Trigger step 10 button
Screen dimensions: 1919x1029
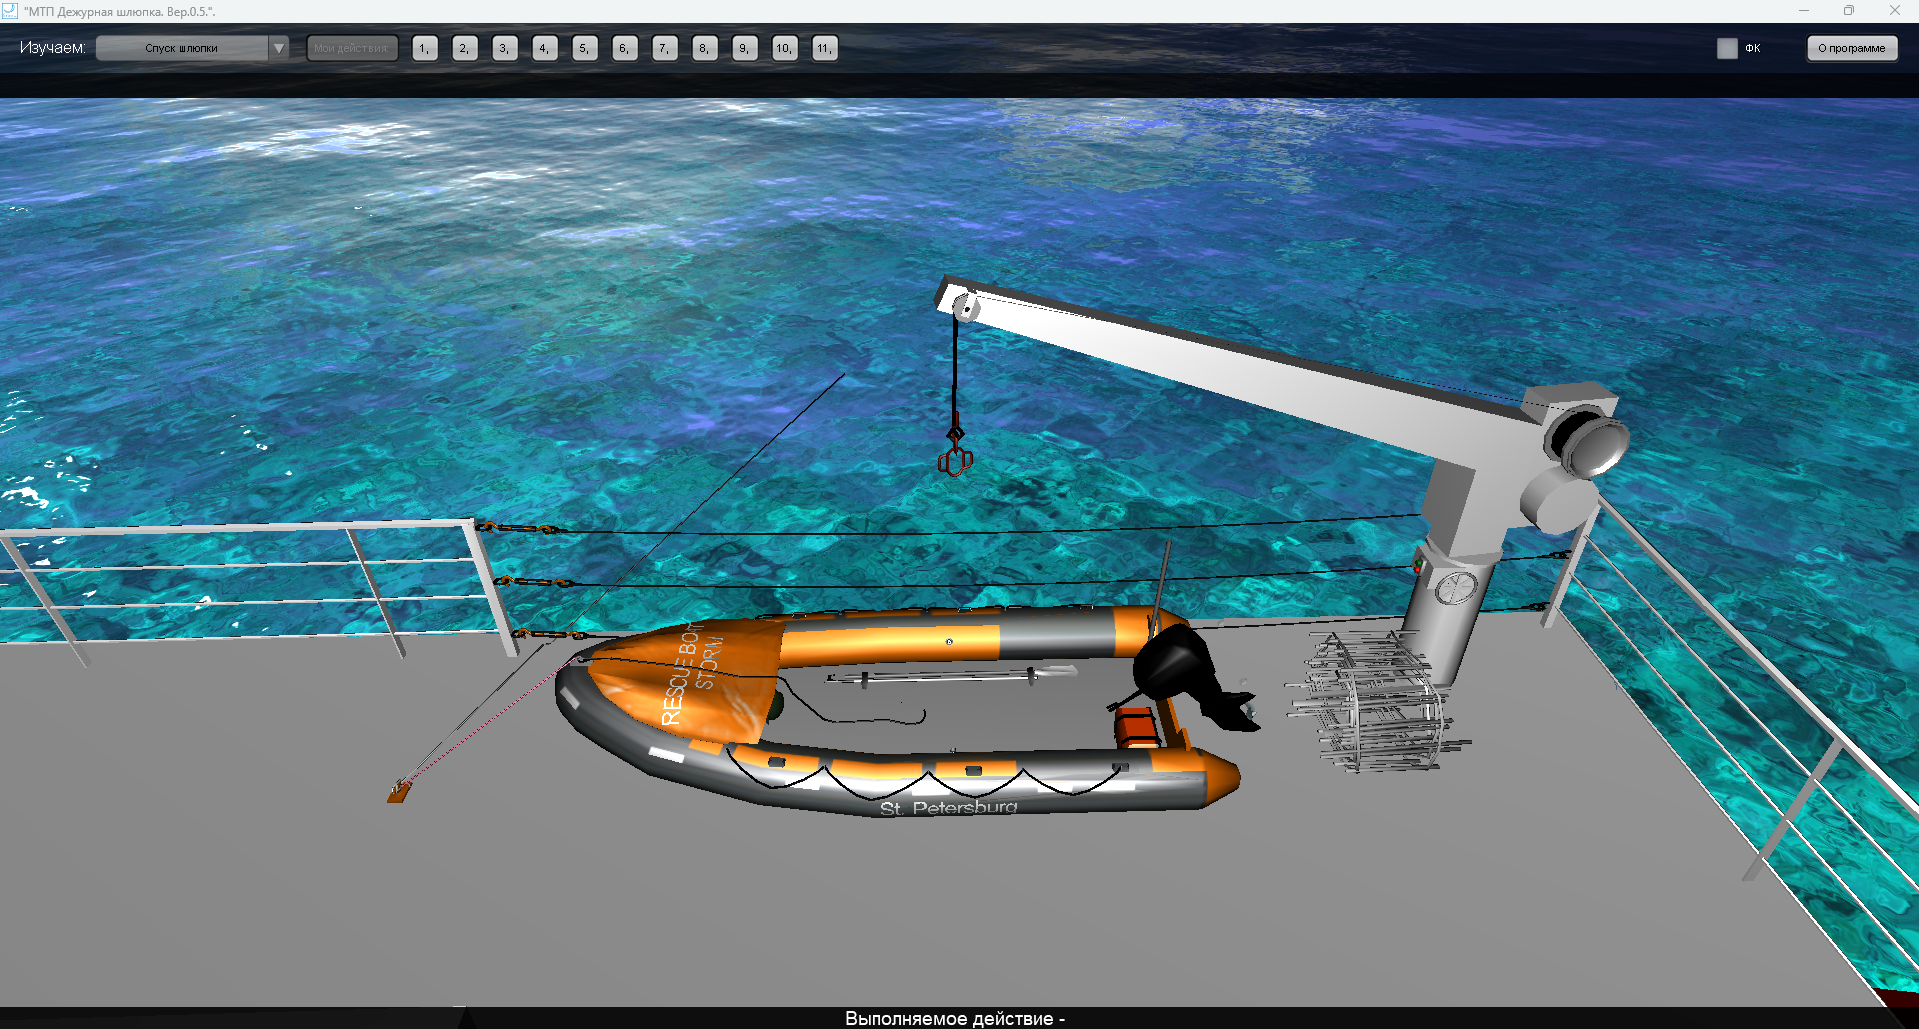784,48
